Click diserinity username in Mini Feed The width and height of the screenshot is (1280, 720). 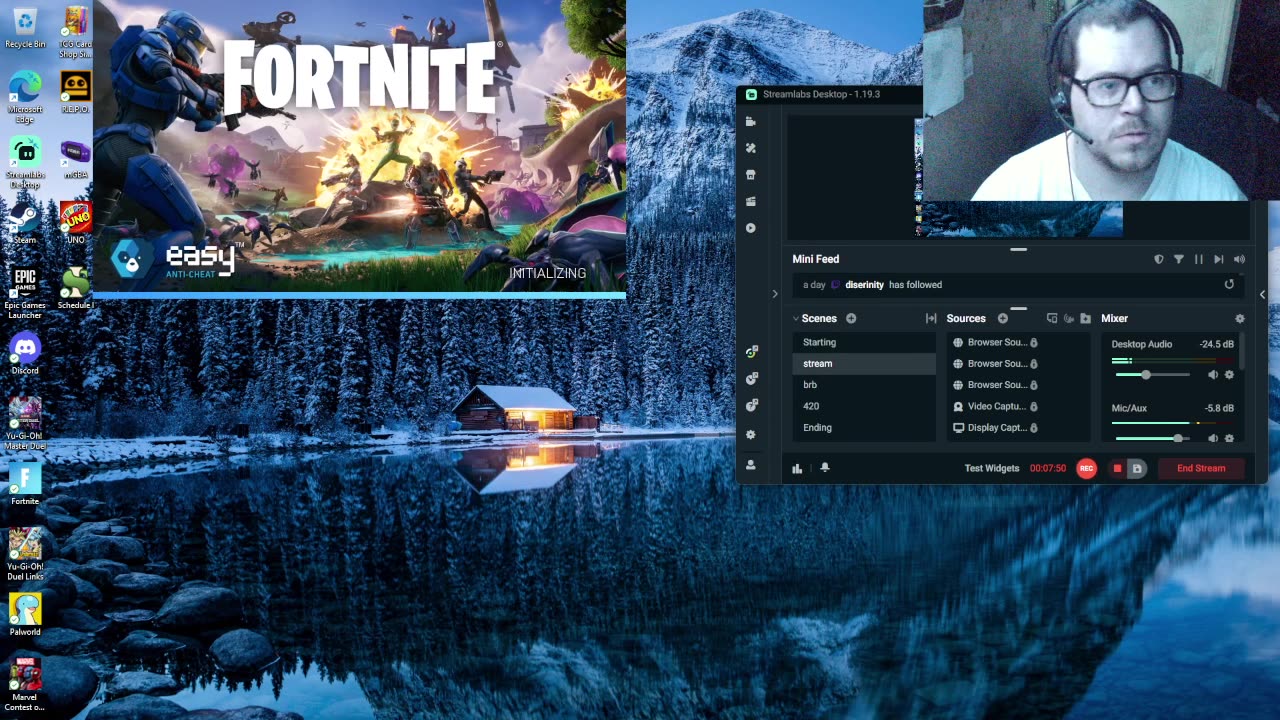pos(865,285)
